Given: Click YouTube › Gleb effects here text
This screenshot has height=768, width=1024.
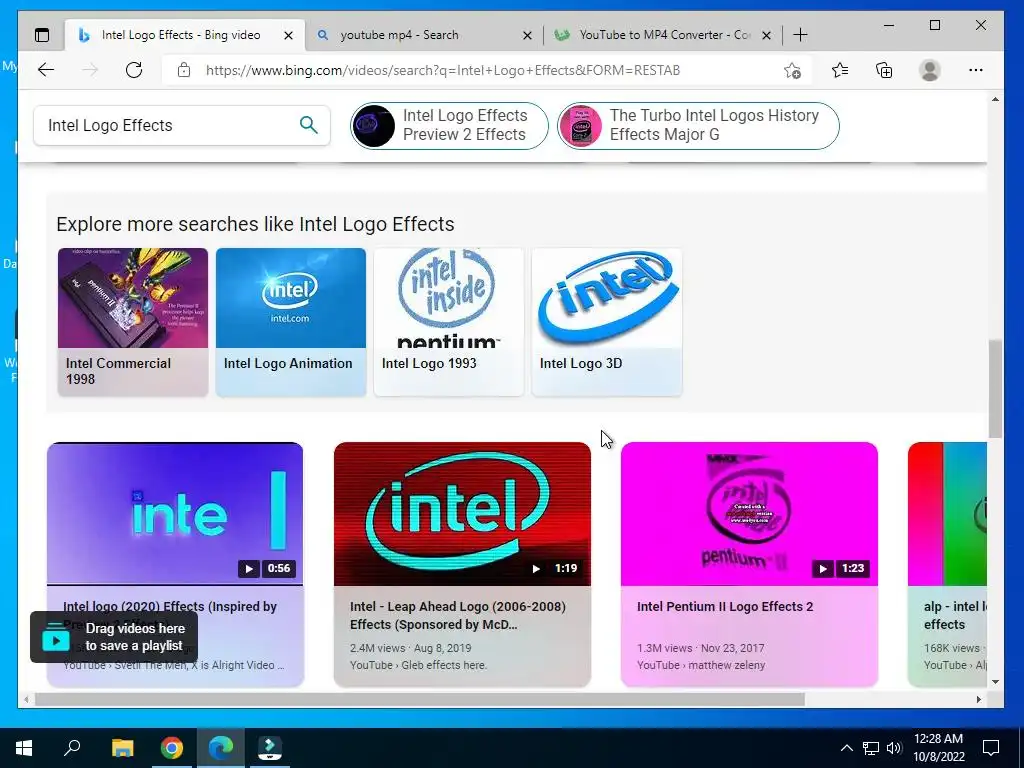Looking at the screenshot, I should pyautogui.click(x=418, y=665).
